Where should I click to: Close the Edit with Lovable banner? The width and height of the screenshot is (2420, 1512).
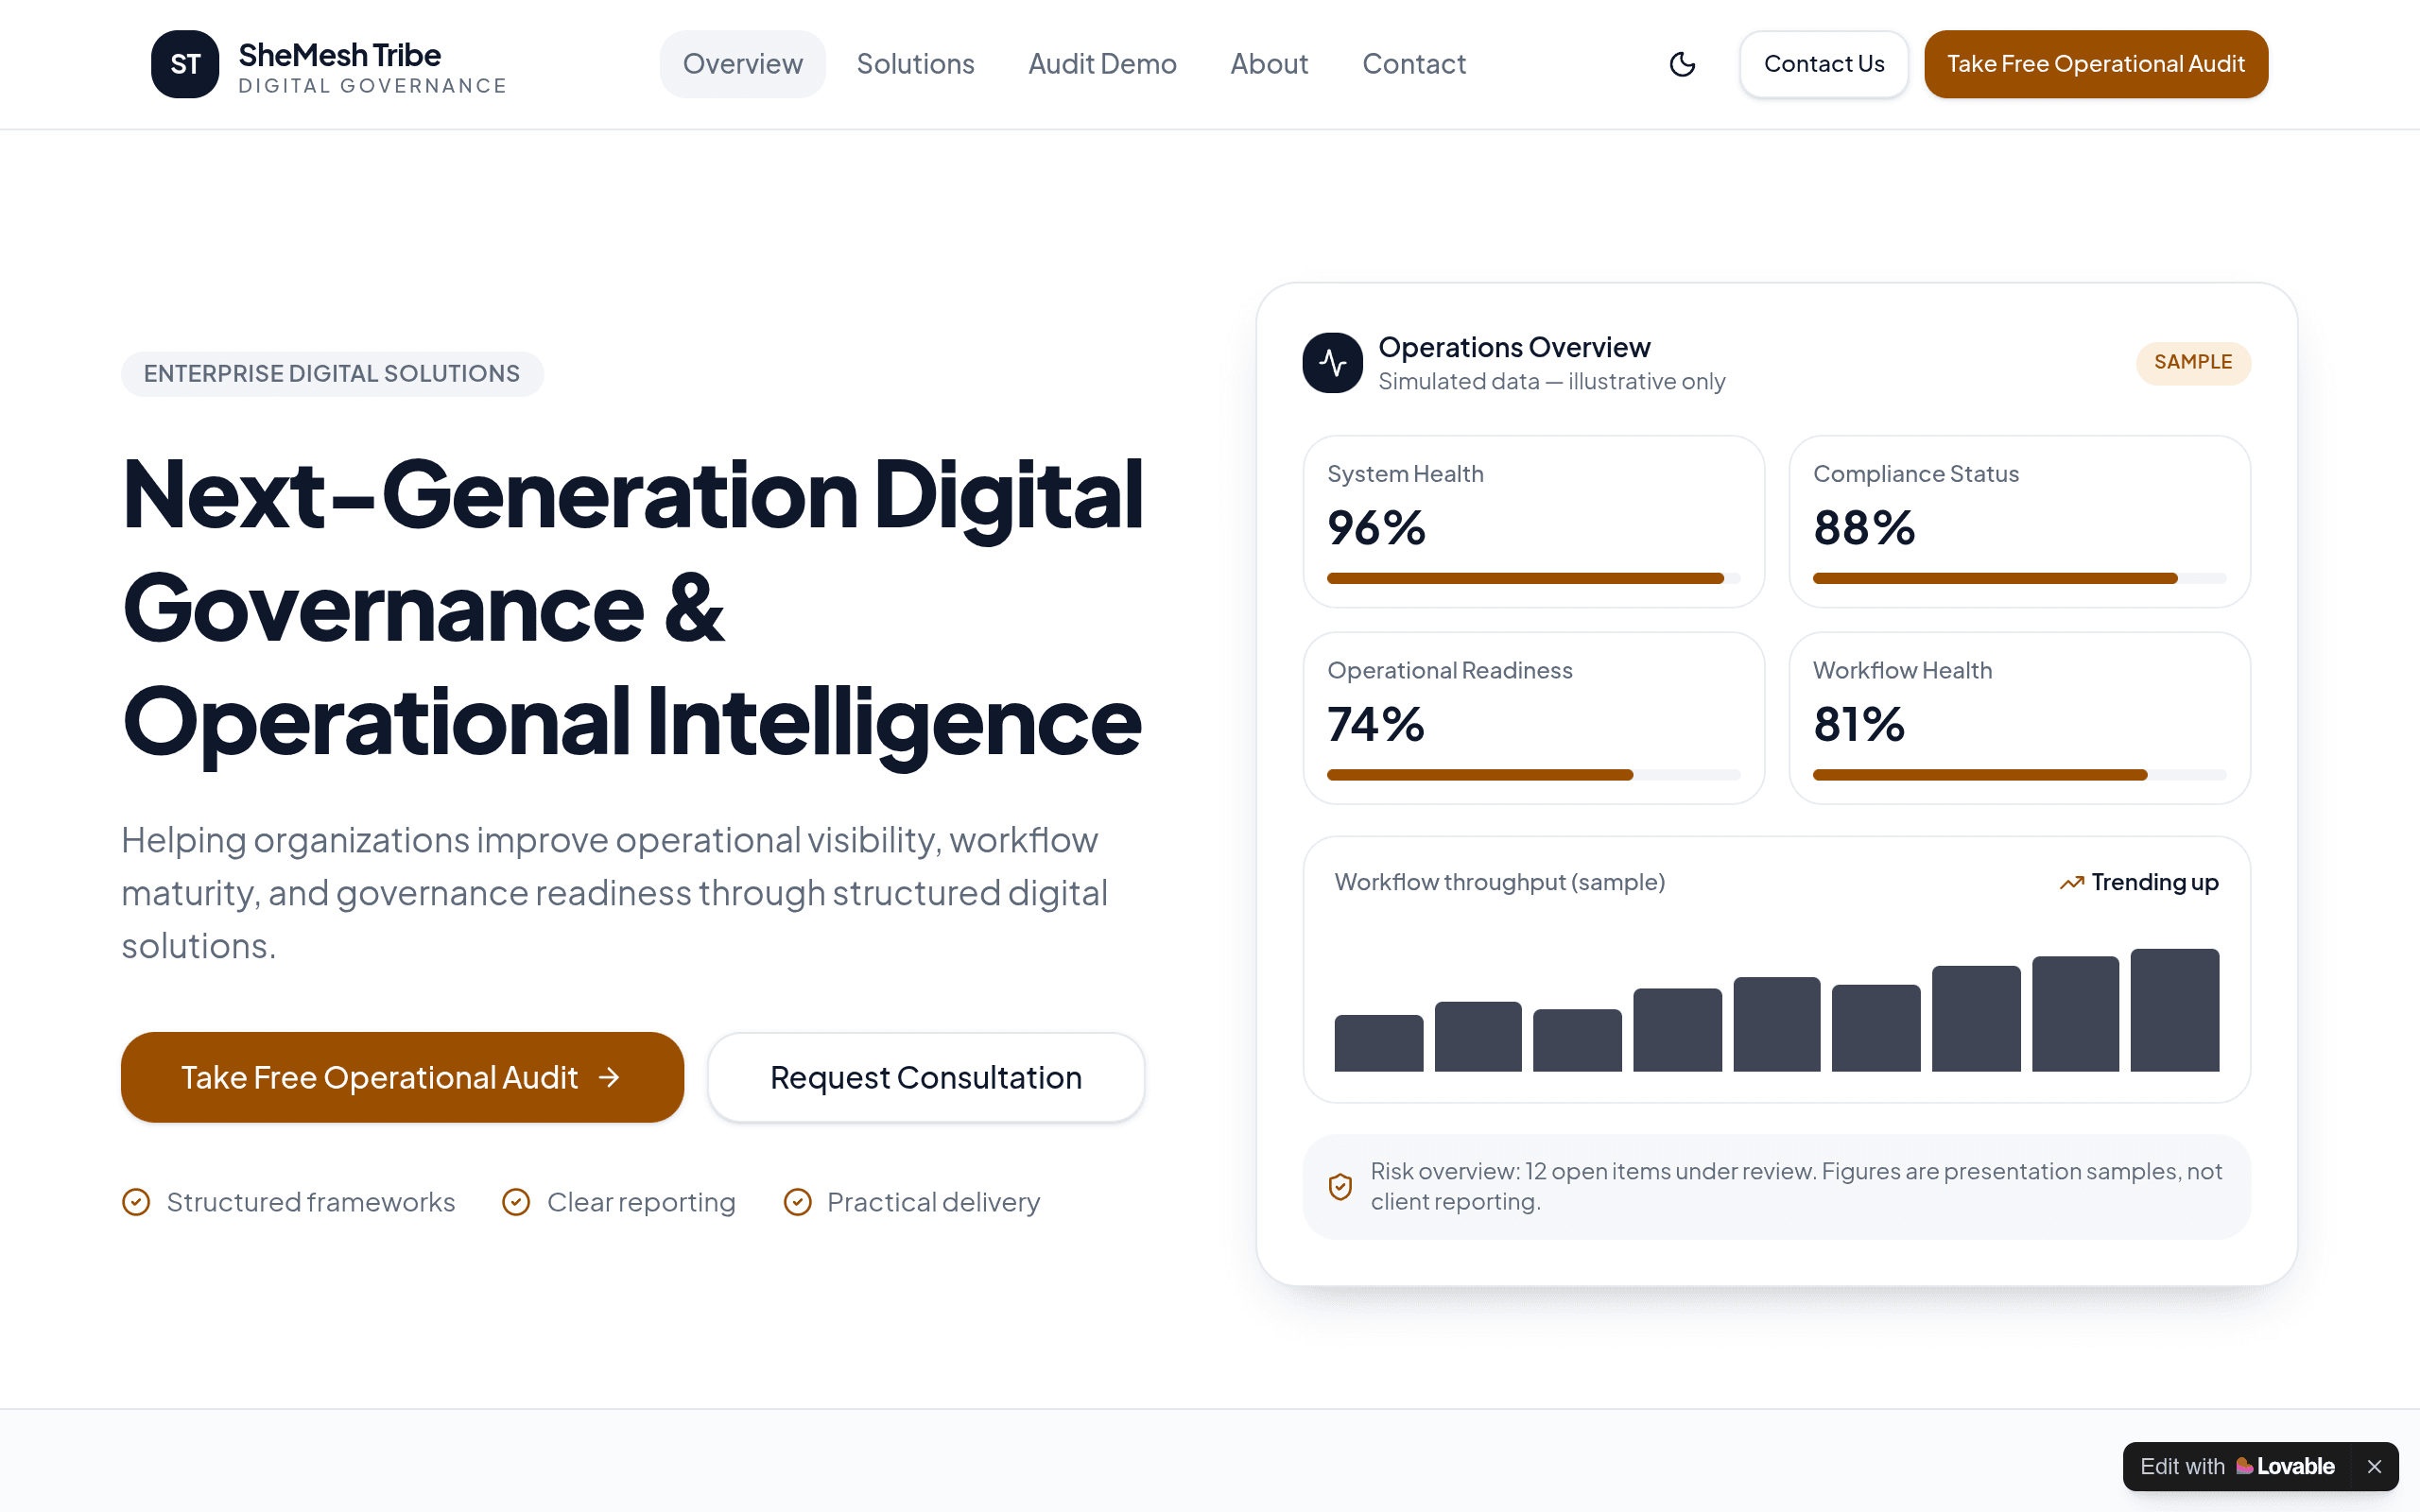coord(2374,1466)
